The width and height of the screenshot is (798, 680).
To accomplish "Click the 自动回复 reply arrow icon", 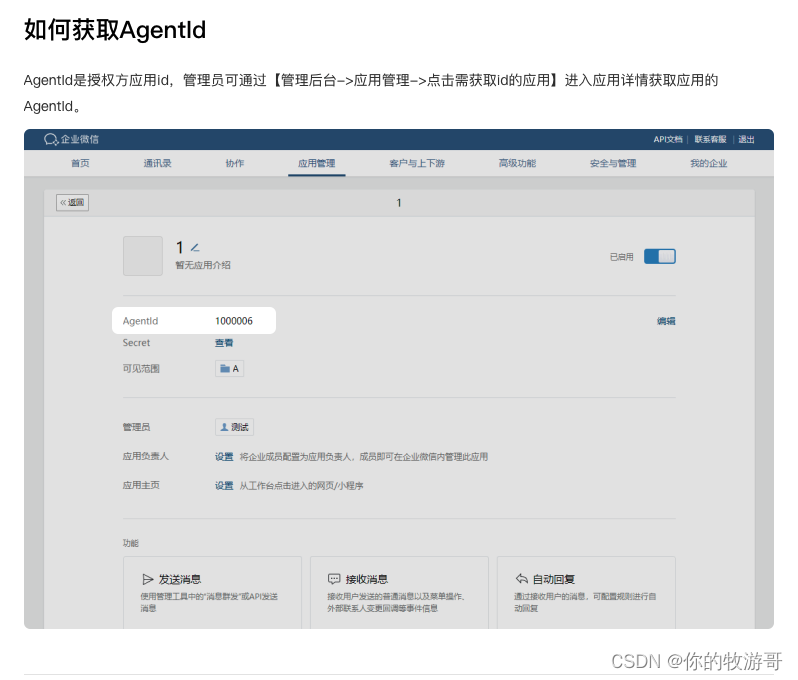I will [521, 579].
